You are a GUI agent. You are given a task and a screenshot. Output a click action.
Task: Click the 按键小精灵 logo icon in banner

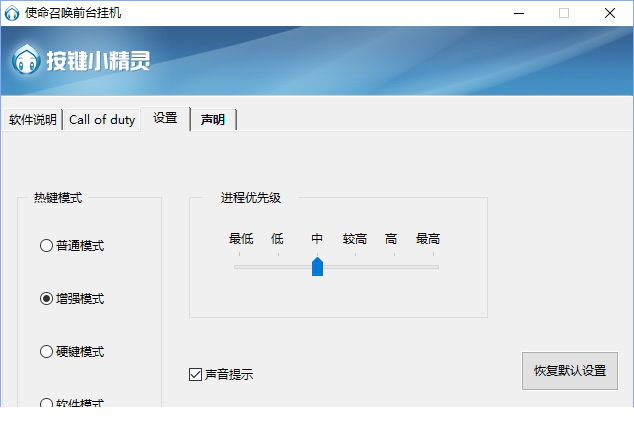point(26,60)
